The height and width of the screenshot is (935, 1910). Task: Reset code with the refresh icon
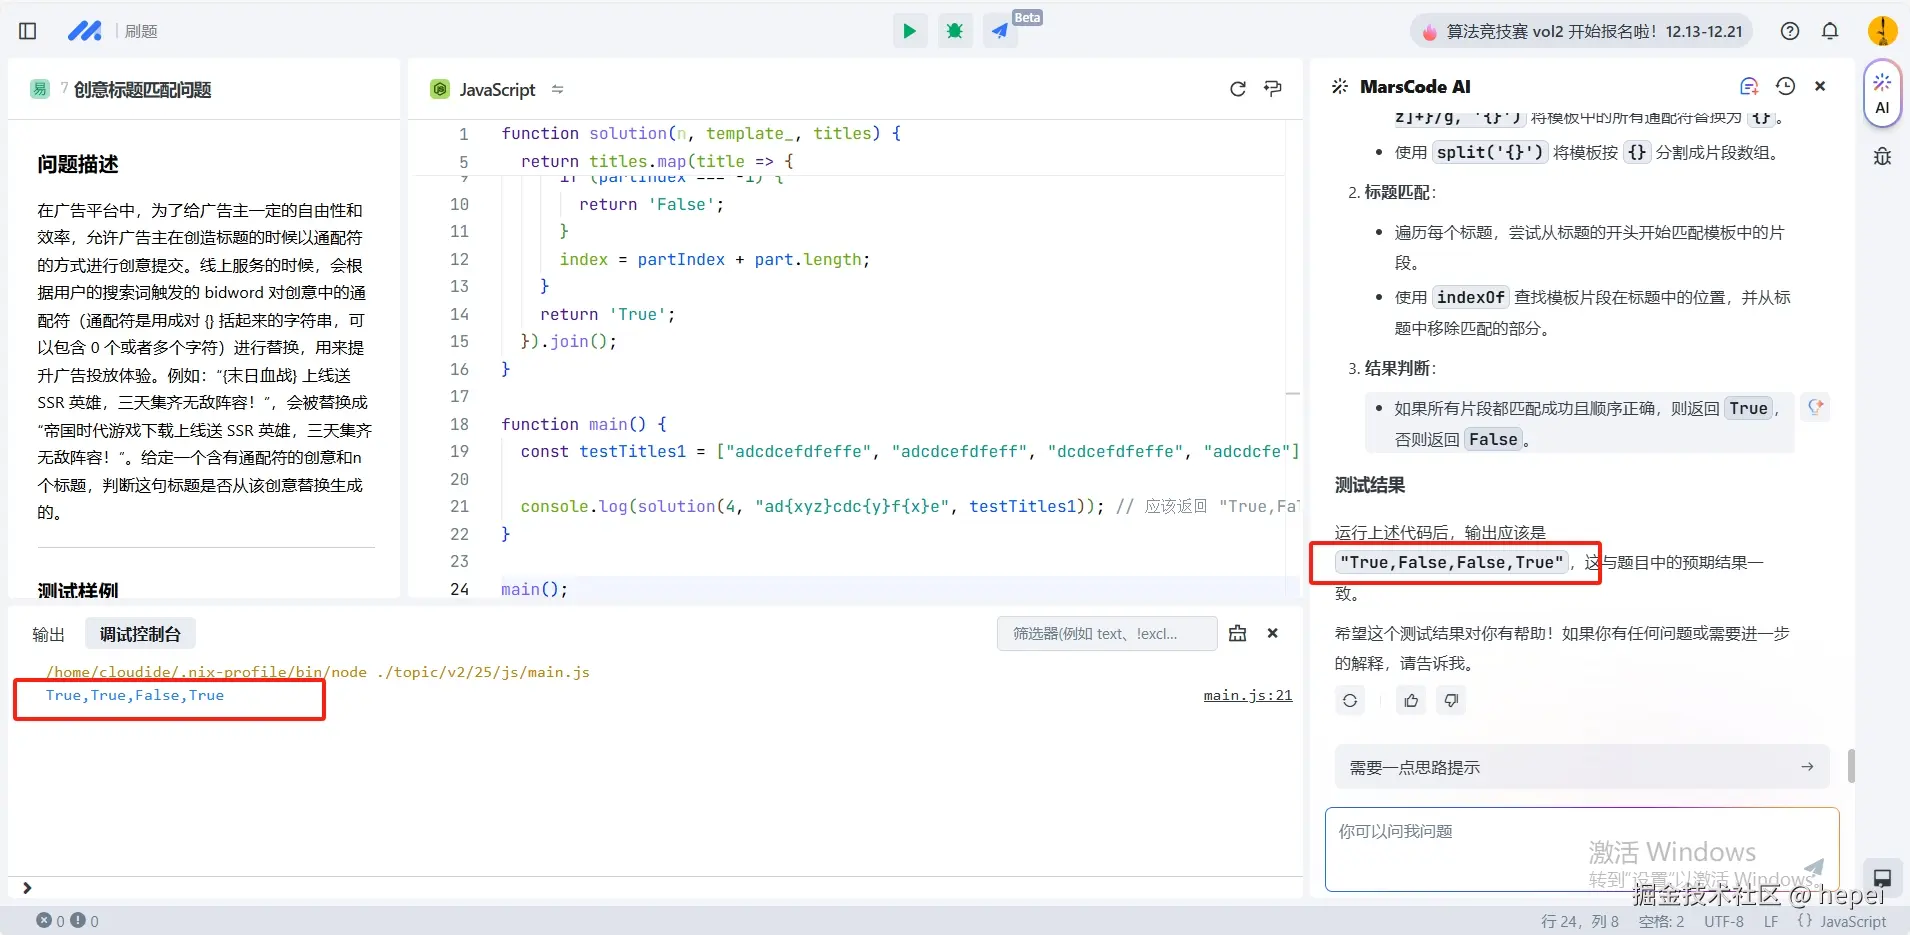point(1237,89)
